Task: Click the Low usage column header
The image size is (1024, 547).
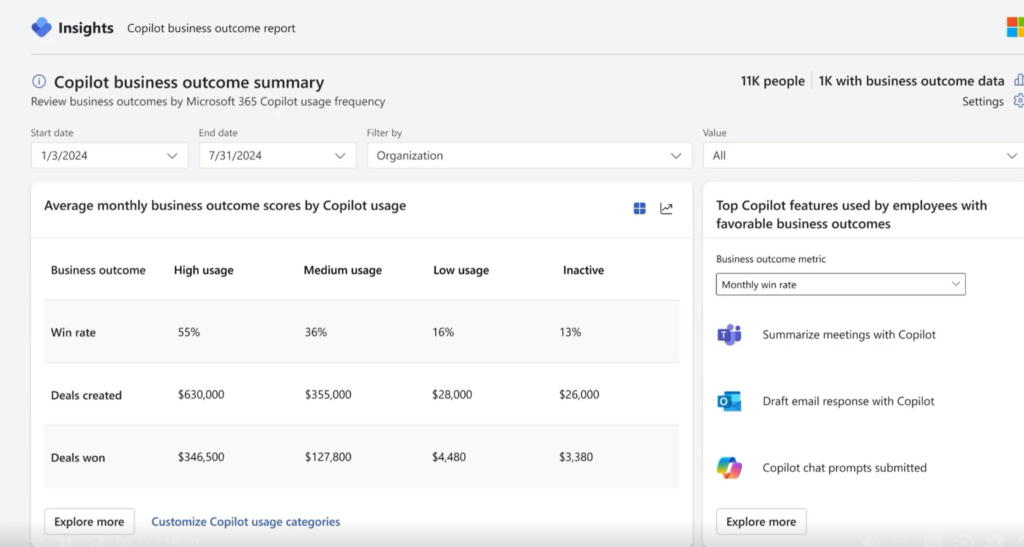Action: click(461, 270)
